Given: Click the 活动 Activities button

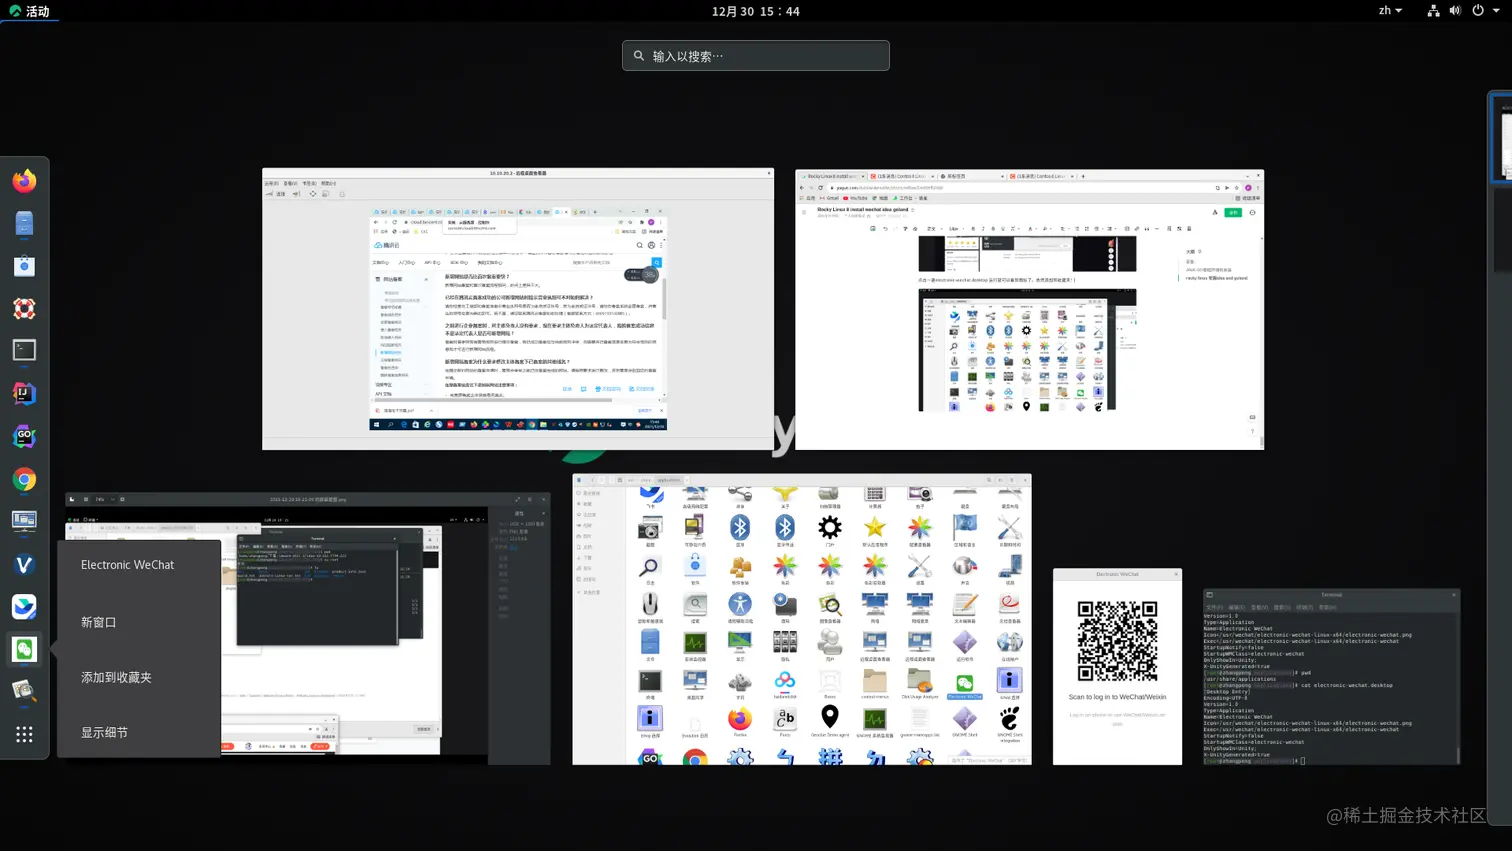Looking at the screenshot, I should click(30, 11).
